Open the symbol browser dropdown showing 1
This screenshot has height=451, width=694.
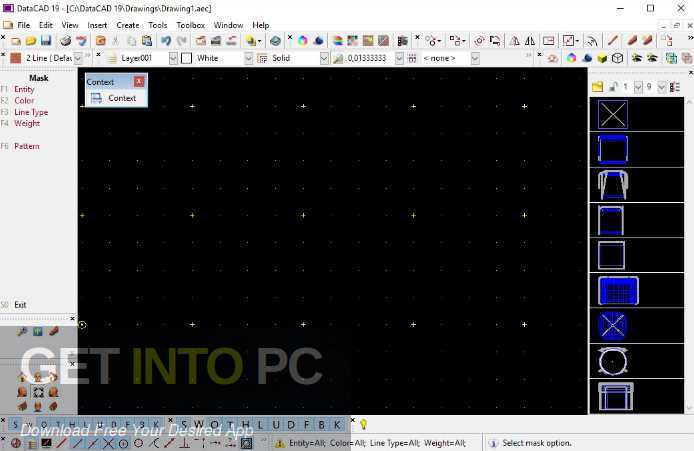coord(638,87)
